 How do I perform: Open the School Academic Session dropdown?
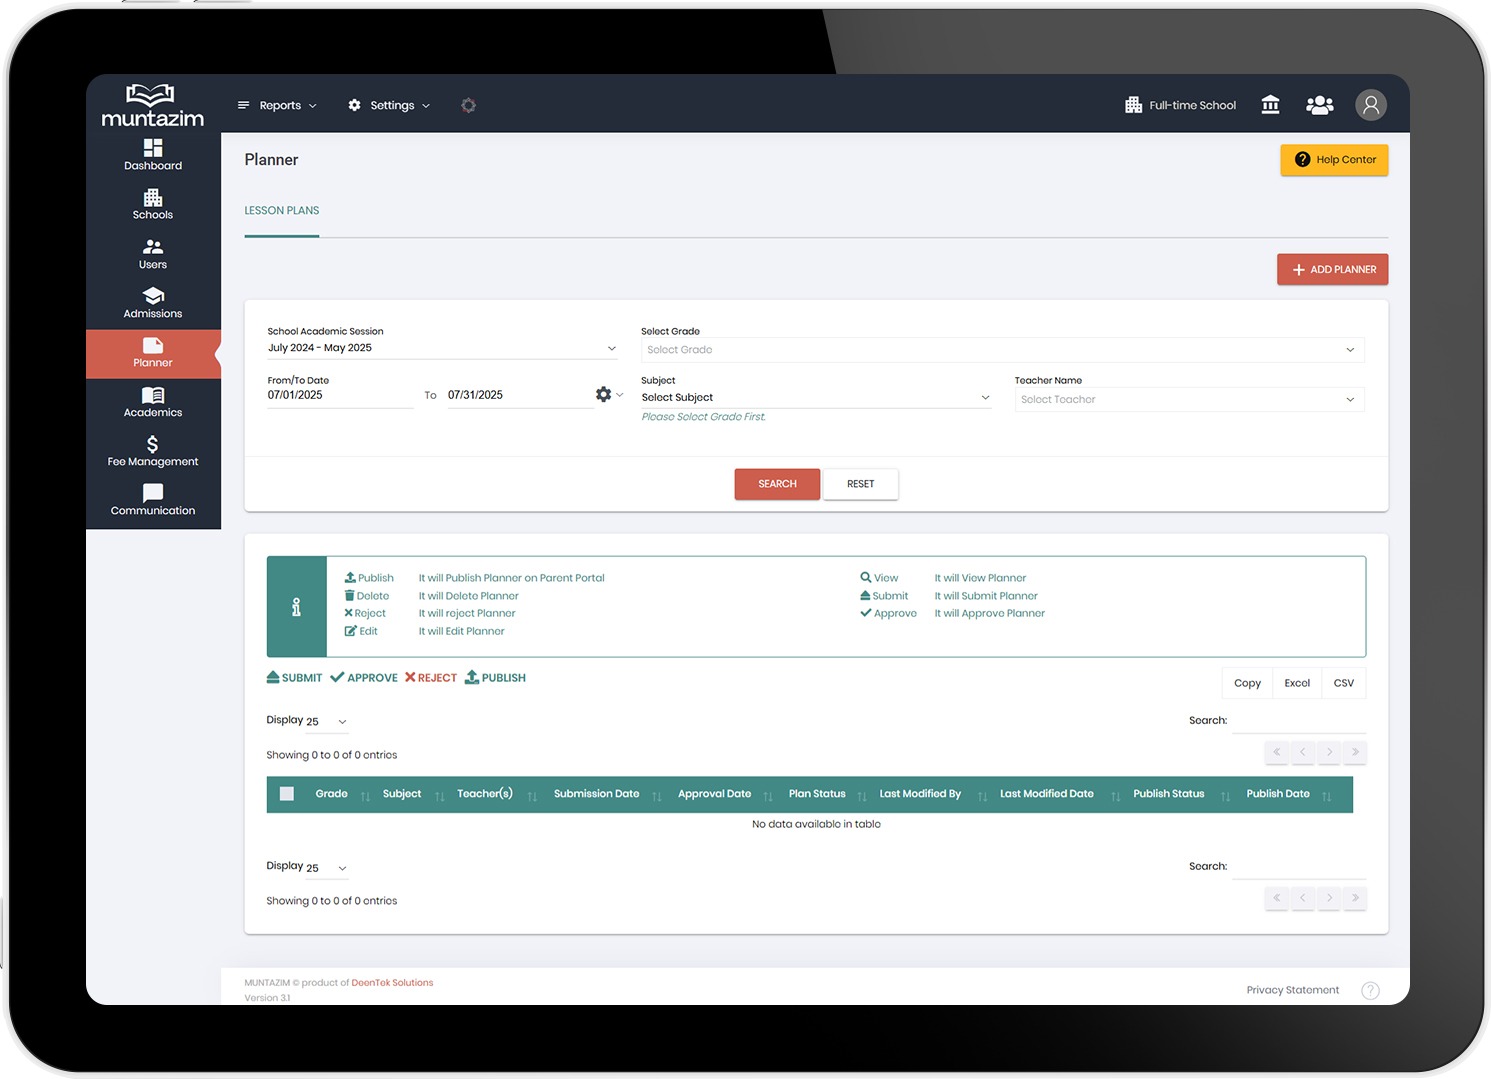(x=441, y=348)
